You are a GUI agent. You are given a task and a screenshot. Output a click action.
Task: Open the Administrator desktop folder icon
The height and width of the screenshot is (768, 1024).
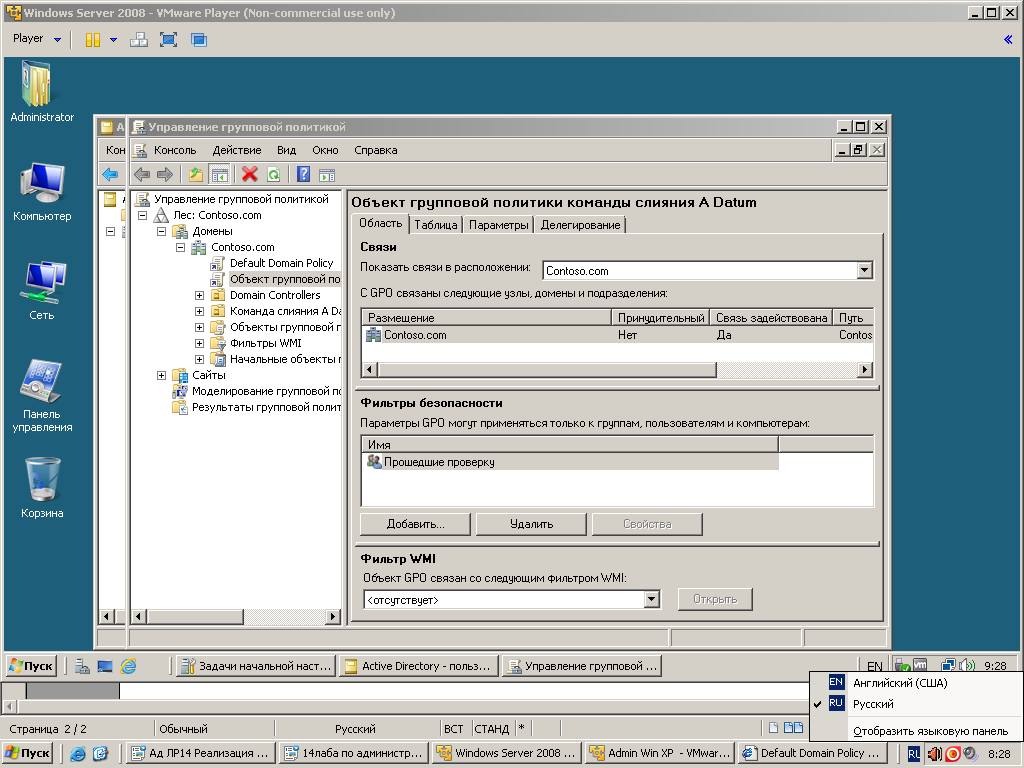click(x=41, y=92)
